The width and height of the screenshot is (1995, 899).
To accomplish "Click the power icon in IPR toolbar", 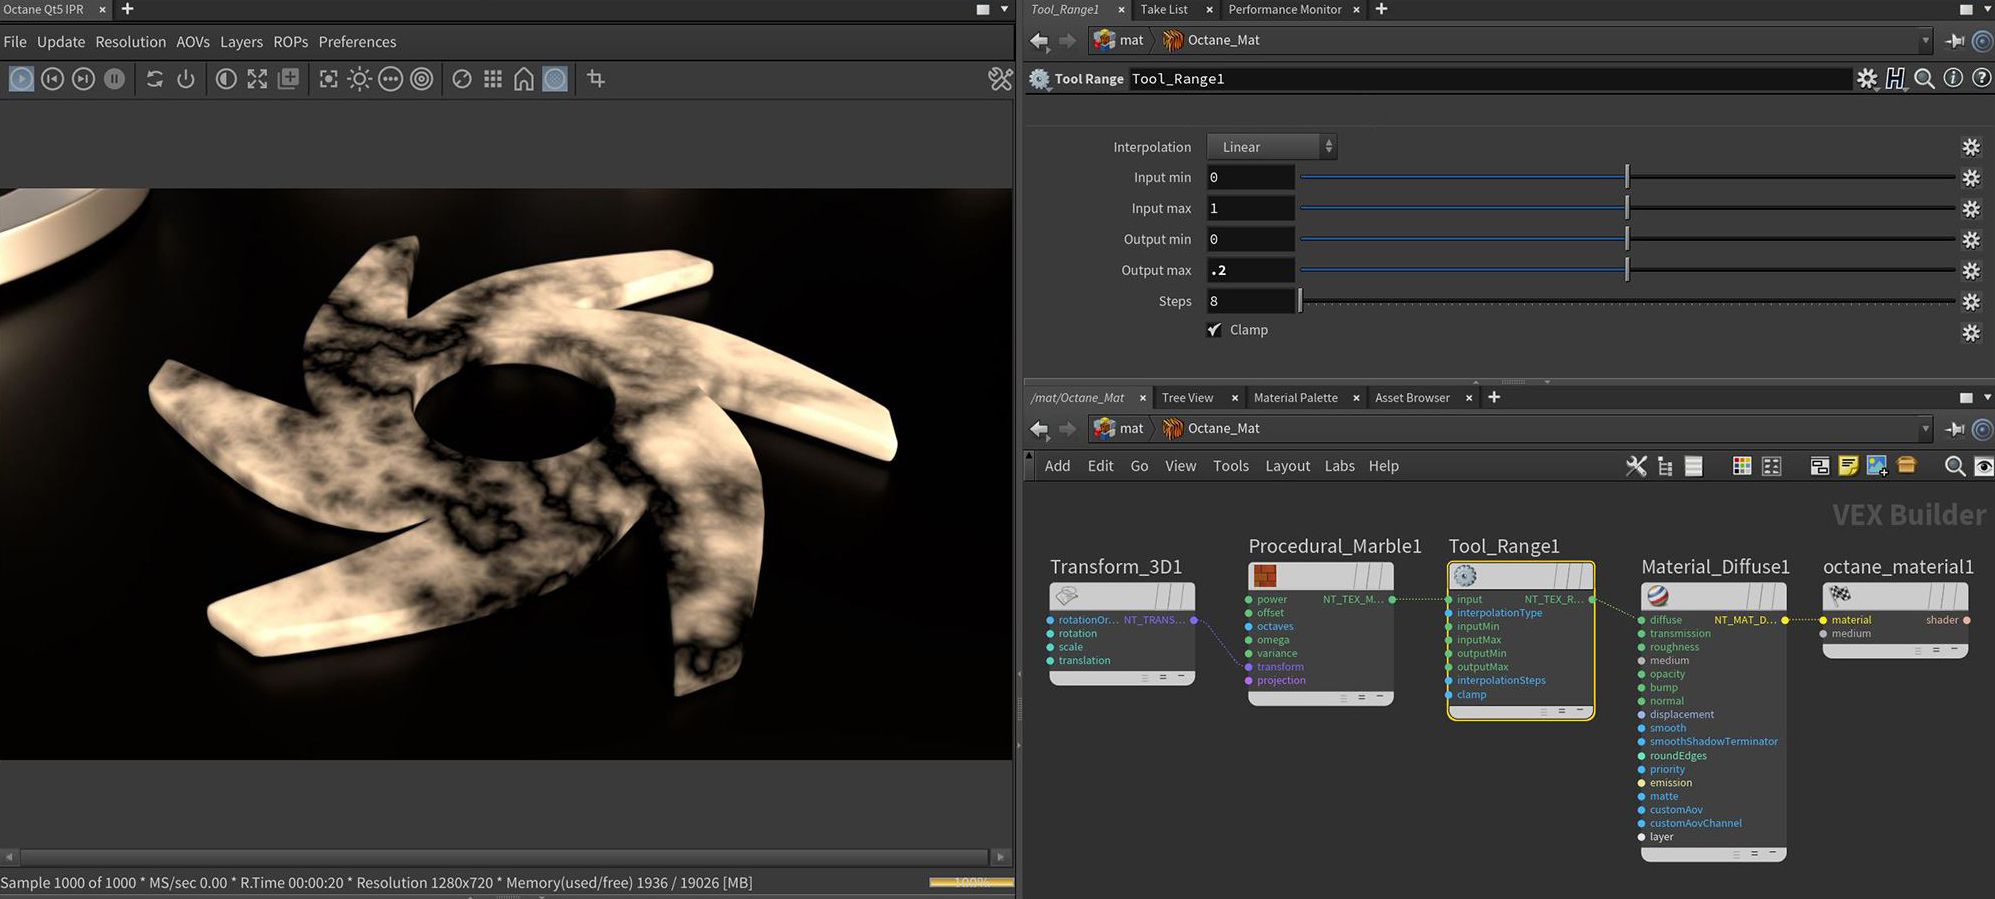I will (x=186, y=79).
